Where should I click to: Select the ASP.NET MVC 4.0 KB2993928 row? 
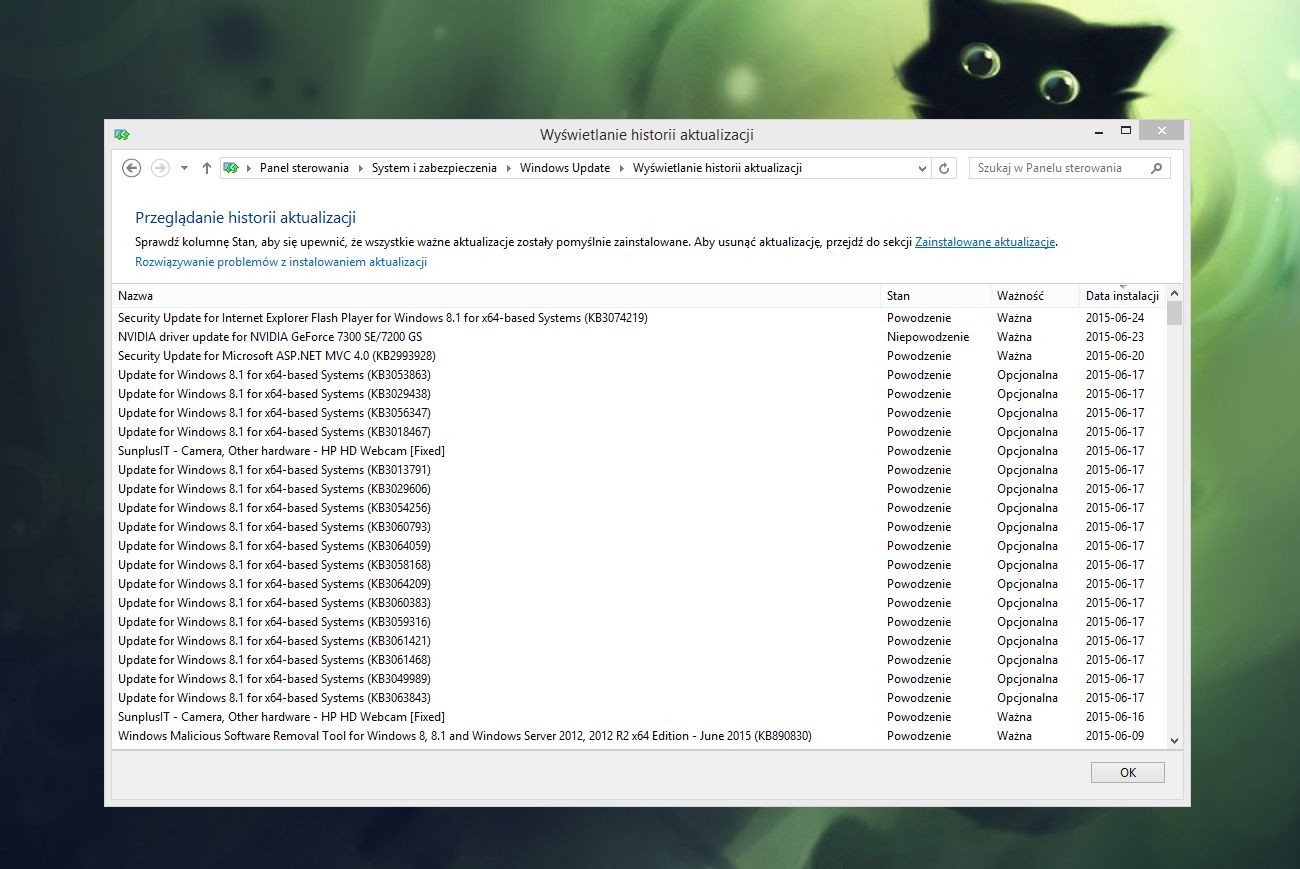[x=638, y=356]
